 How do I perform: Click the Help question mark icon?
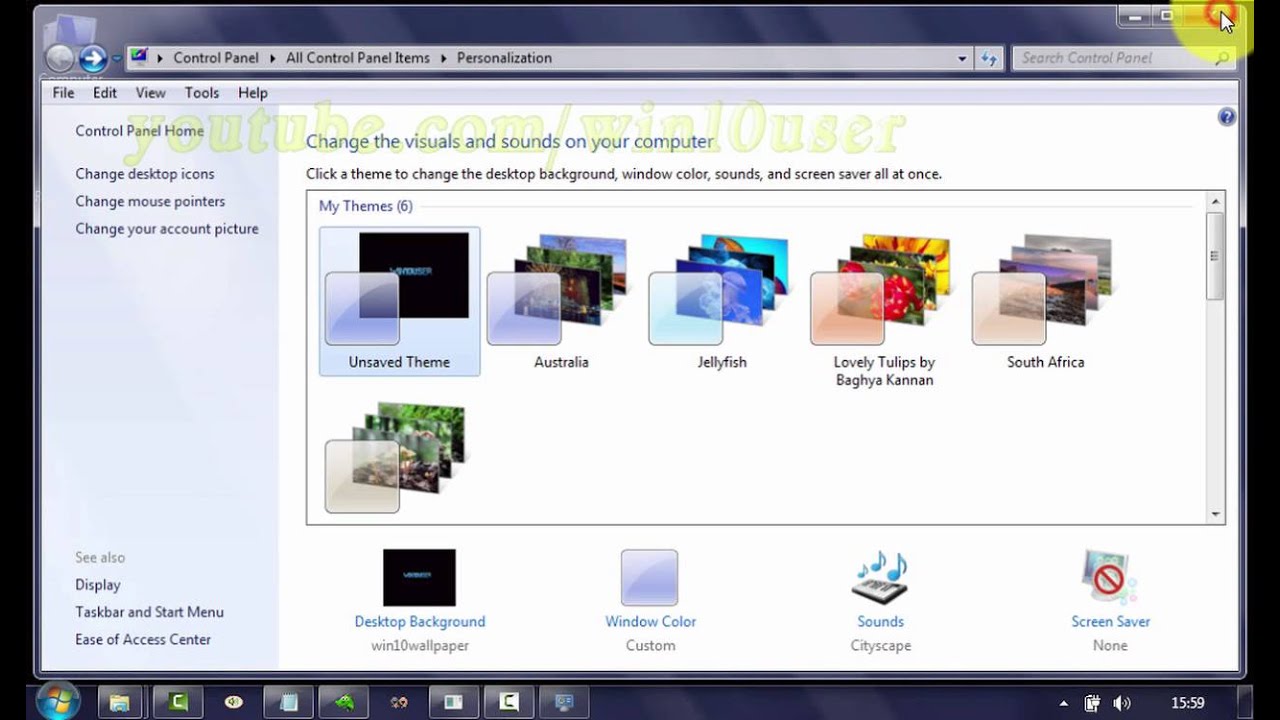(x=1226, y=116)
